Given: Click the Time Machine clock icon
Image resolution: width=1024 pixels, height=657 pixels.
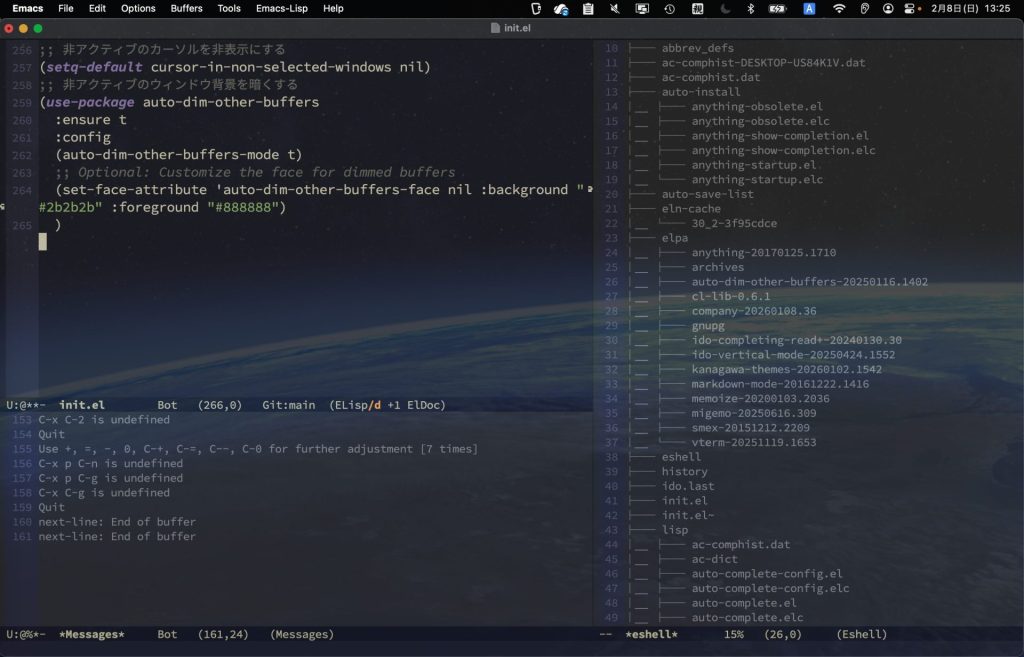Looking at the screenshot, I should (x=669, y=8).
